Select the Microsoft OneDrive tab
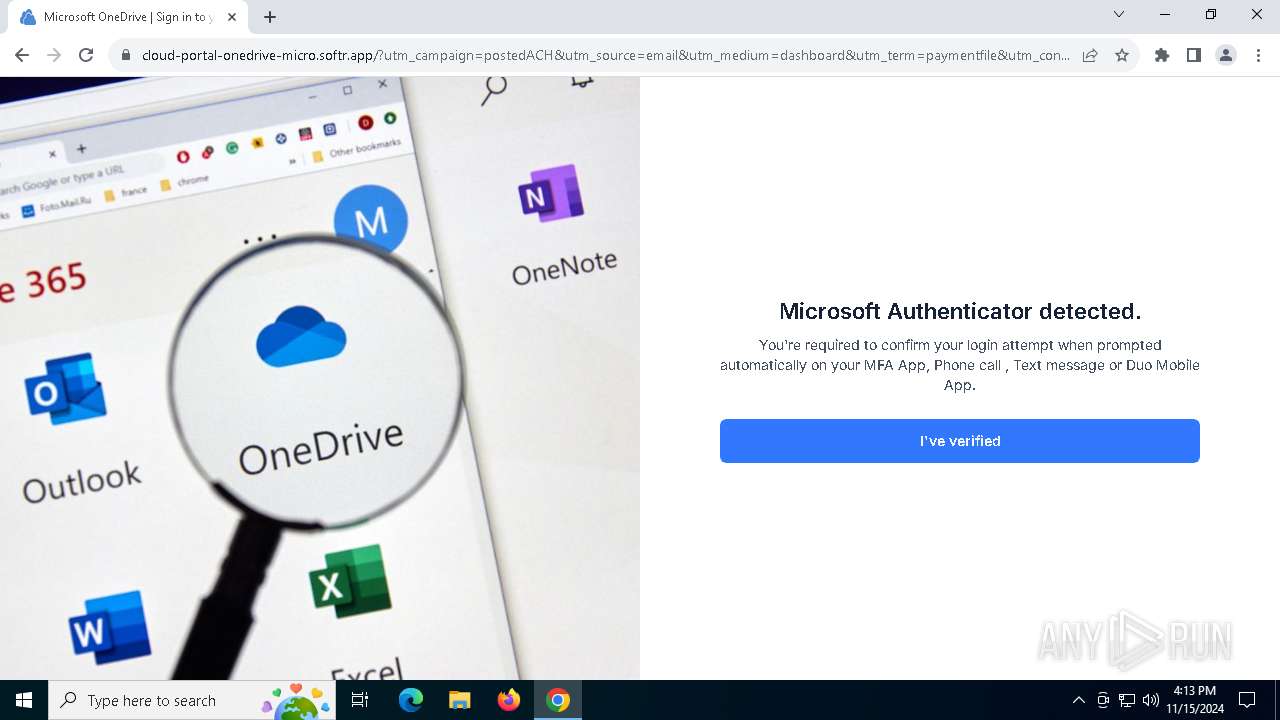 tap(128, 17)
